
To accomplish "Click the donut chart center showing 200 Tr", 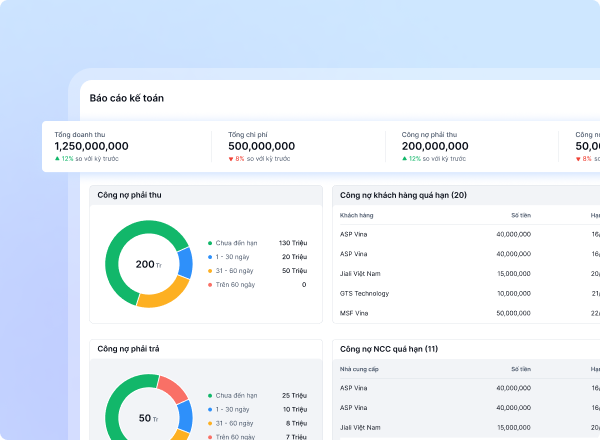I will (148, 264).
